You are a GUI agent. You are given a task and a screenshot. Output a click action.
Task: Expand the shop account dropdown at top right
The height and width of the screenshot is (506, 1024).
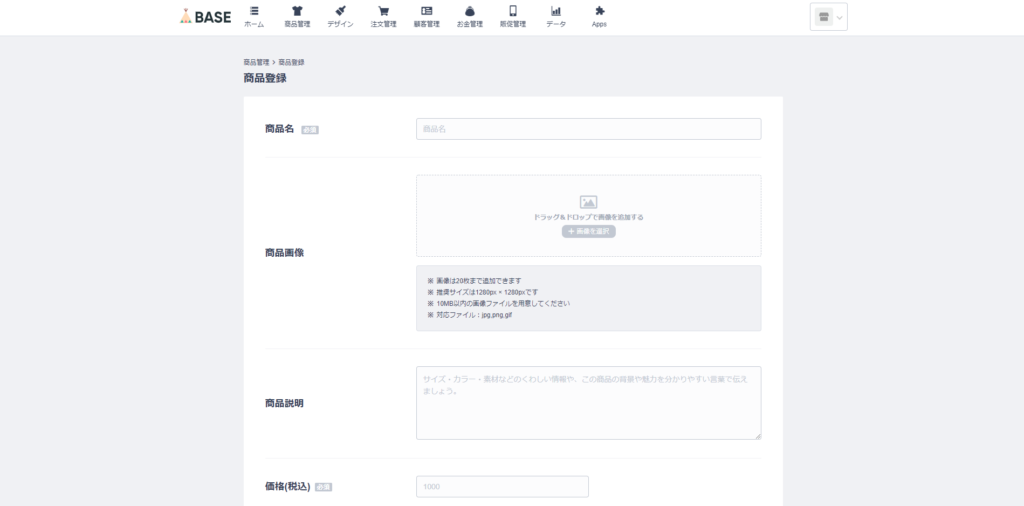(828, 17)
